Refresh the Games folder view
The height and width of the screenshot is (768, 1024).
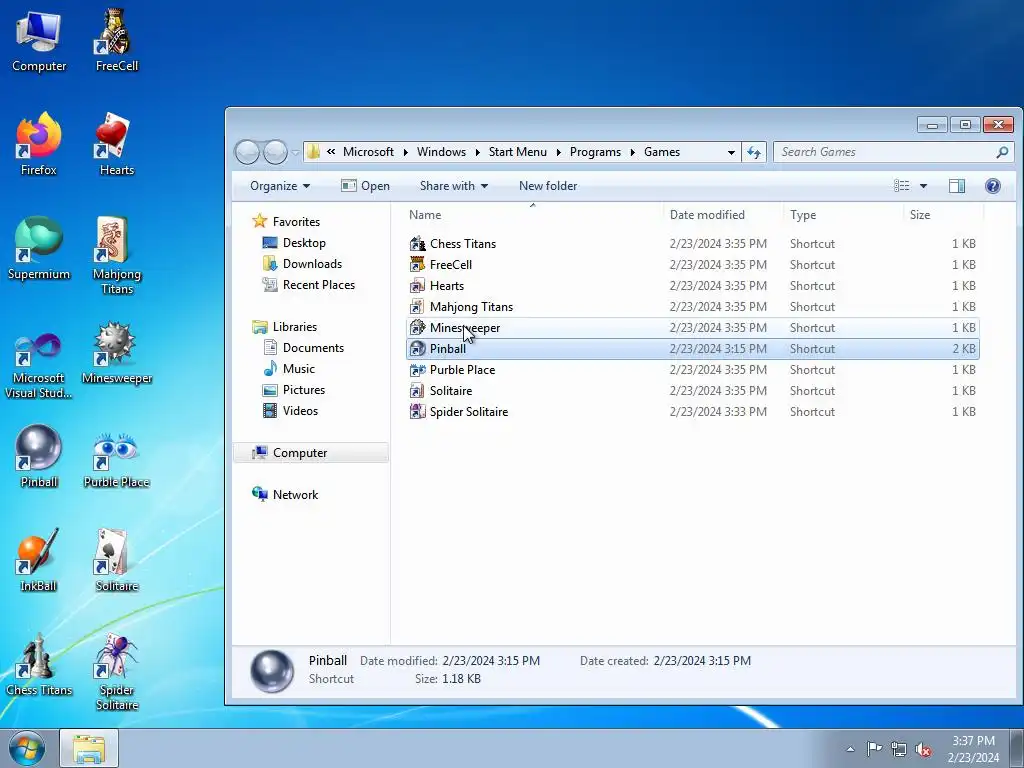coord(754,152)
